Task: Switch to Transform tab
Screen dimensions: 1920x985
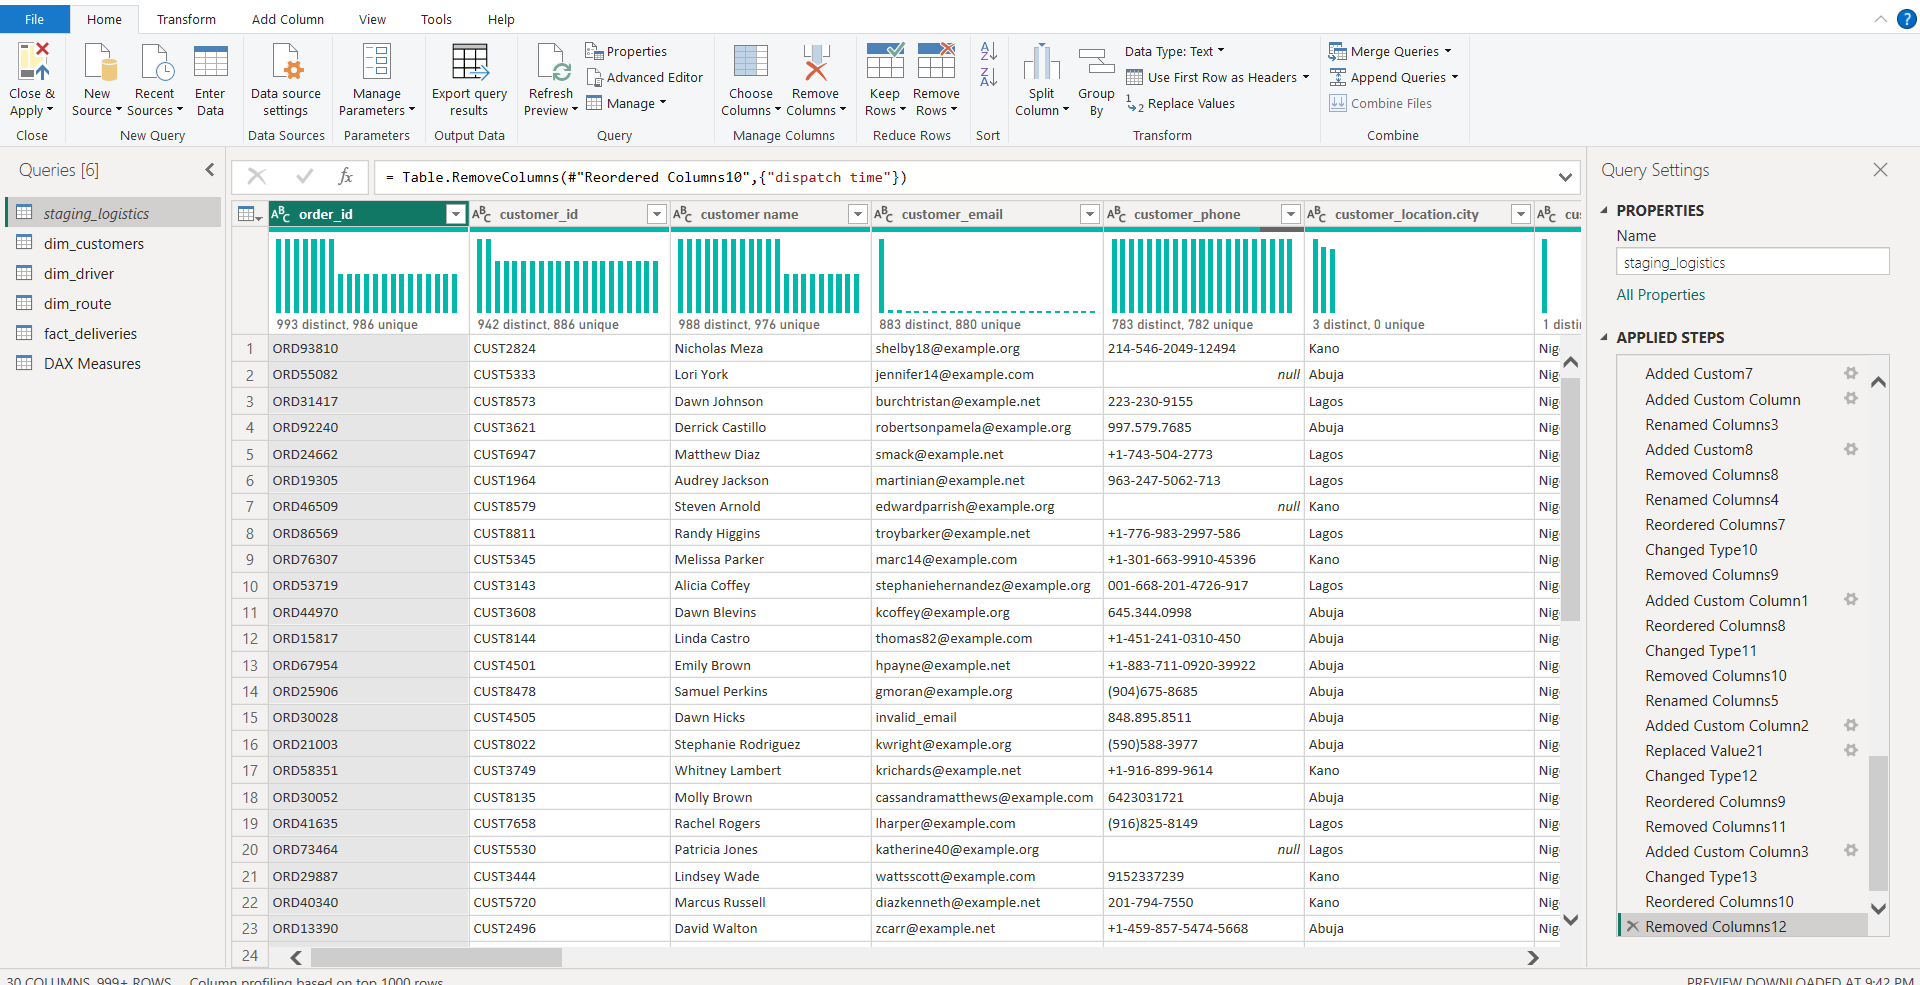Action: pos(186,19)
